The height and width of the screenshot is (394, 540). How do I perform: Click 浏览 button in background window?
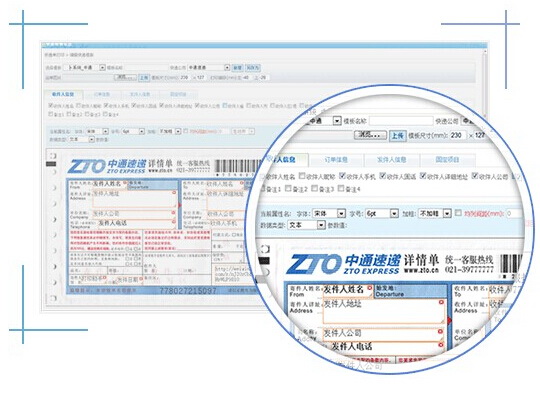(x=125, y=77)
